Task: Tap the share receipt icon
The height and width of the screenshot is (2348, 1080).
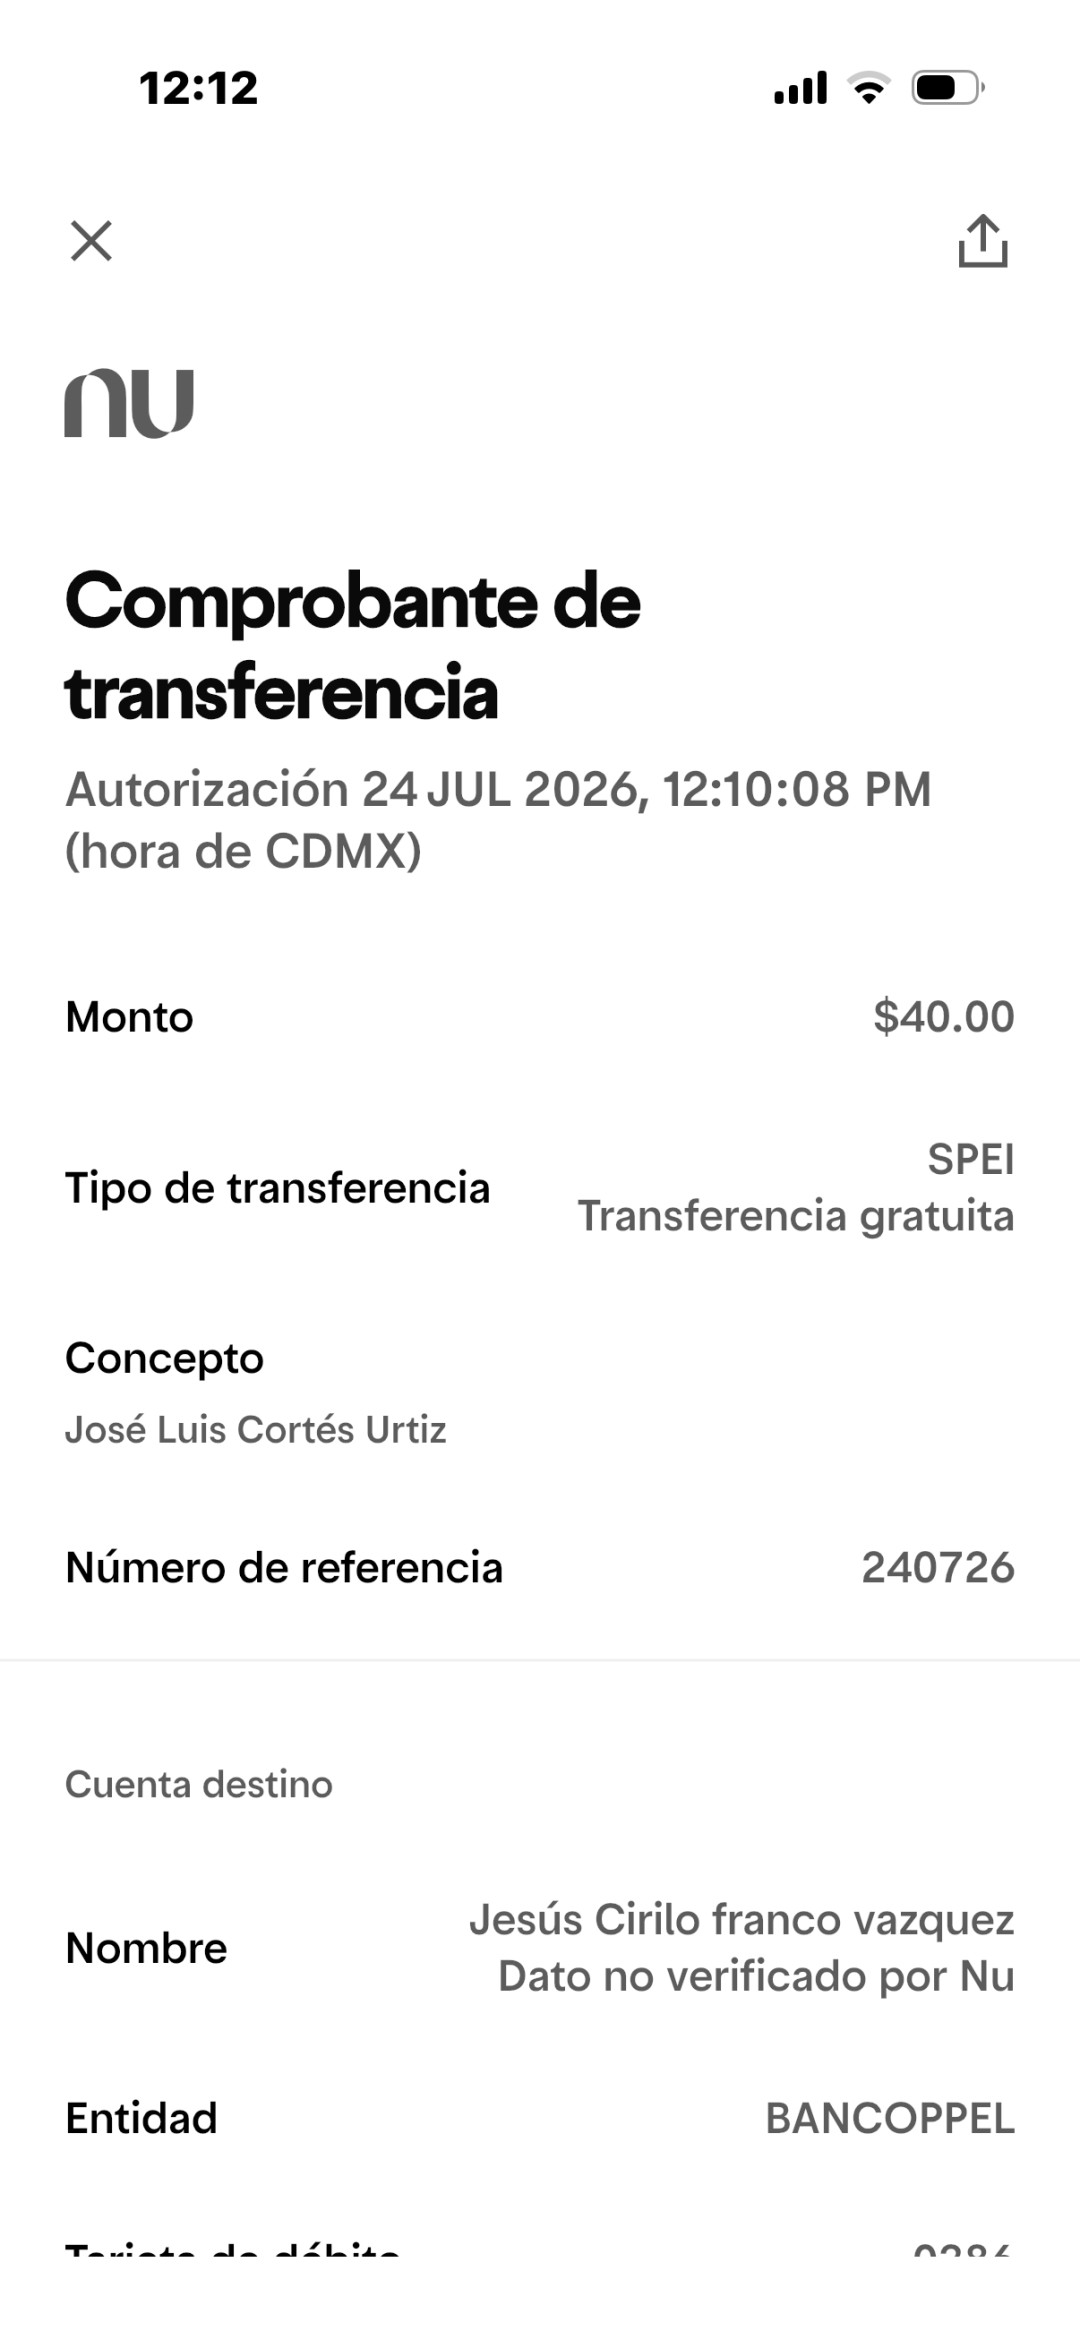Action: pos(983,241)
